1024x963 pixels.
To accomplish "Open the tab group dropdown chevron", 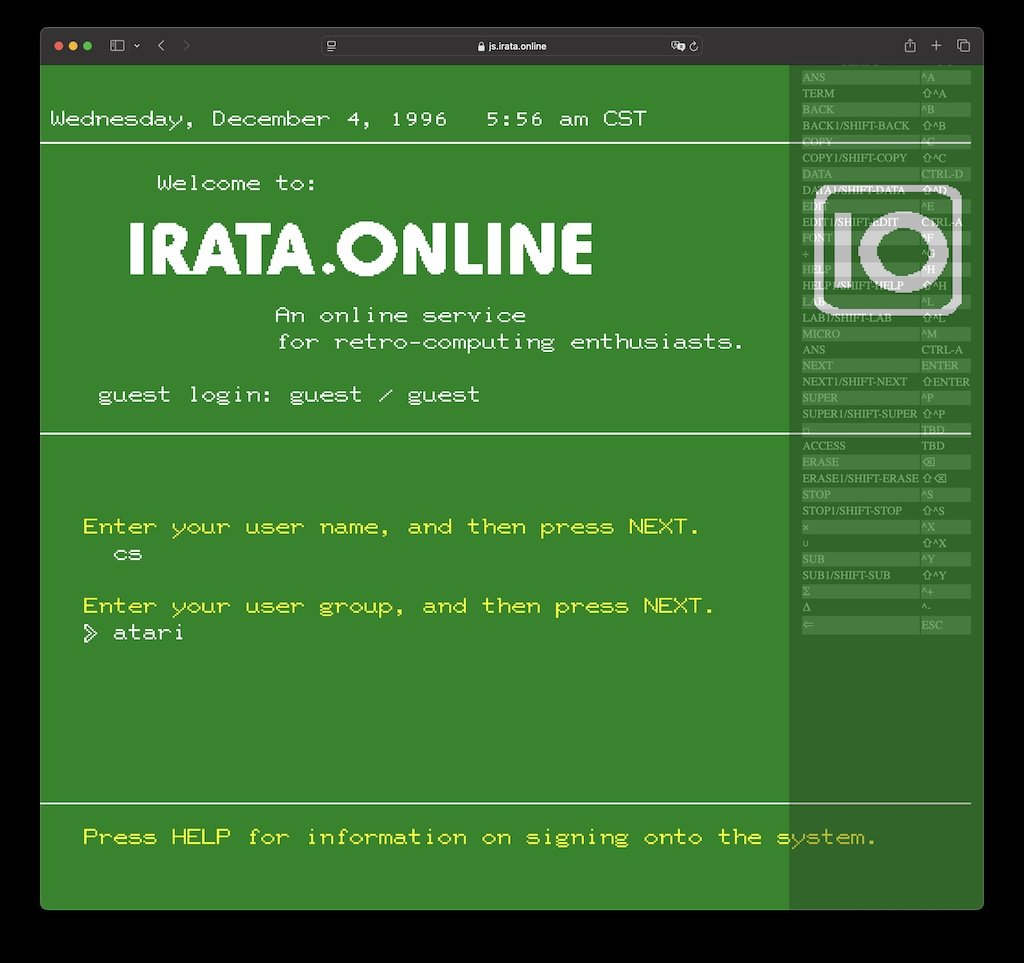I will (137, 46).
